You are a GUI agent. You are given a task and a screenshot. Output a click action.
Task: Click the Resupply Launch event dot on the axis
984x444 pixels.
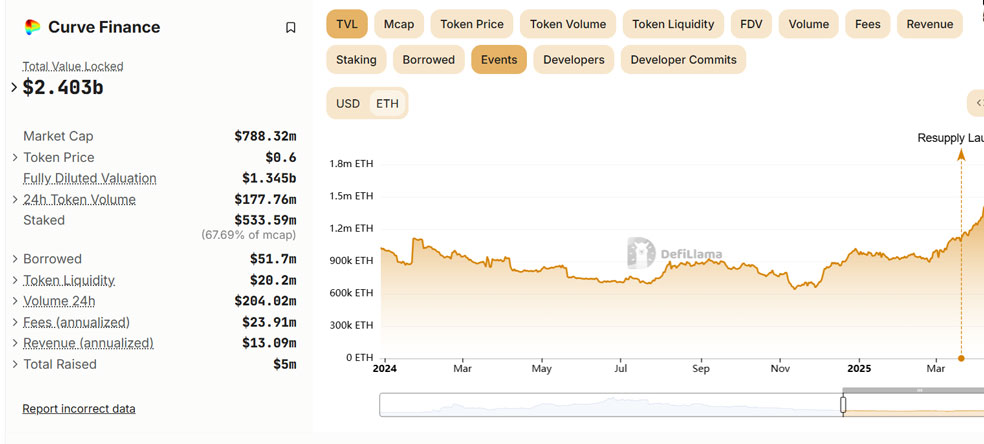[961, 359]
